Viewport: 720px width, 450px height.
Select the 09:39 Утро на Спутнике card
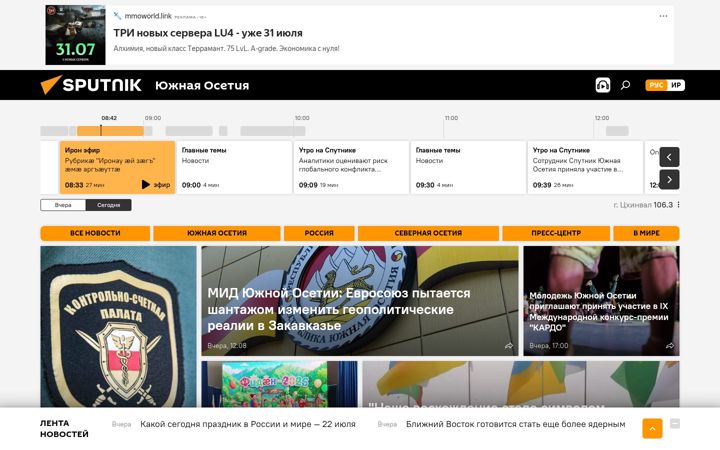pyautogui.click(x=585, y=167)
